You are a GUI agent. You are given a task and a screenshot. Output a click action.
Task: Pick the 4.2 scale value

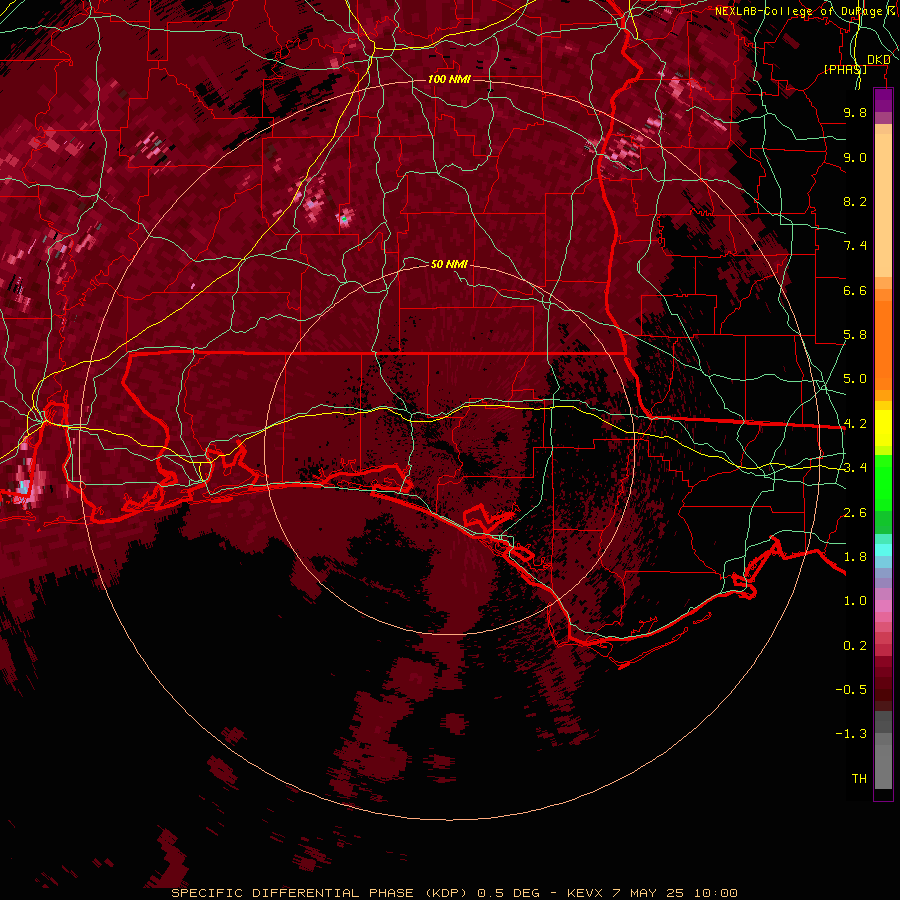pos(855,424)
